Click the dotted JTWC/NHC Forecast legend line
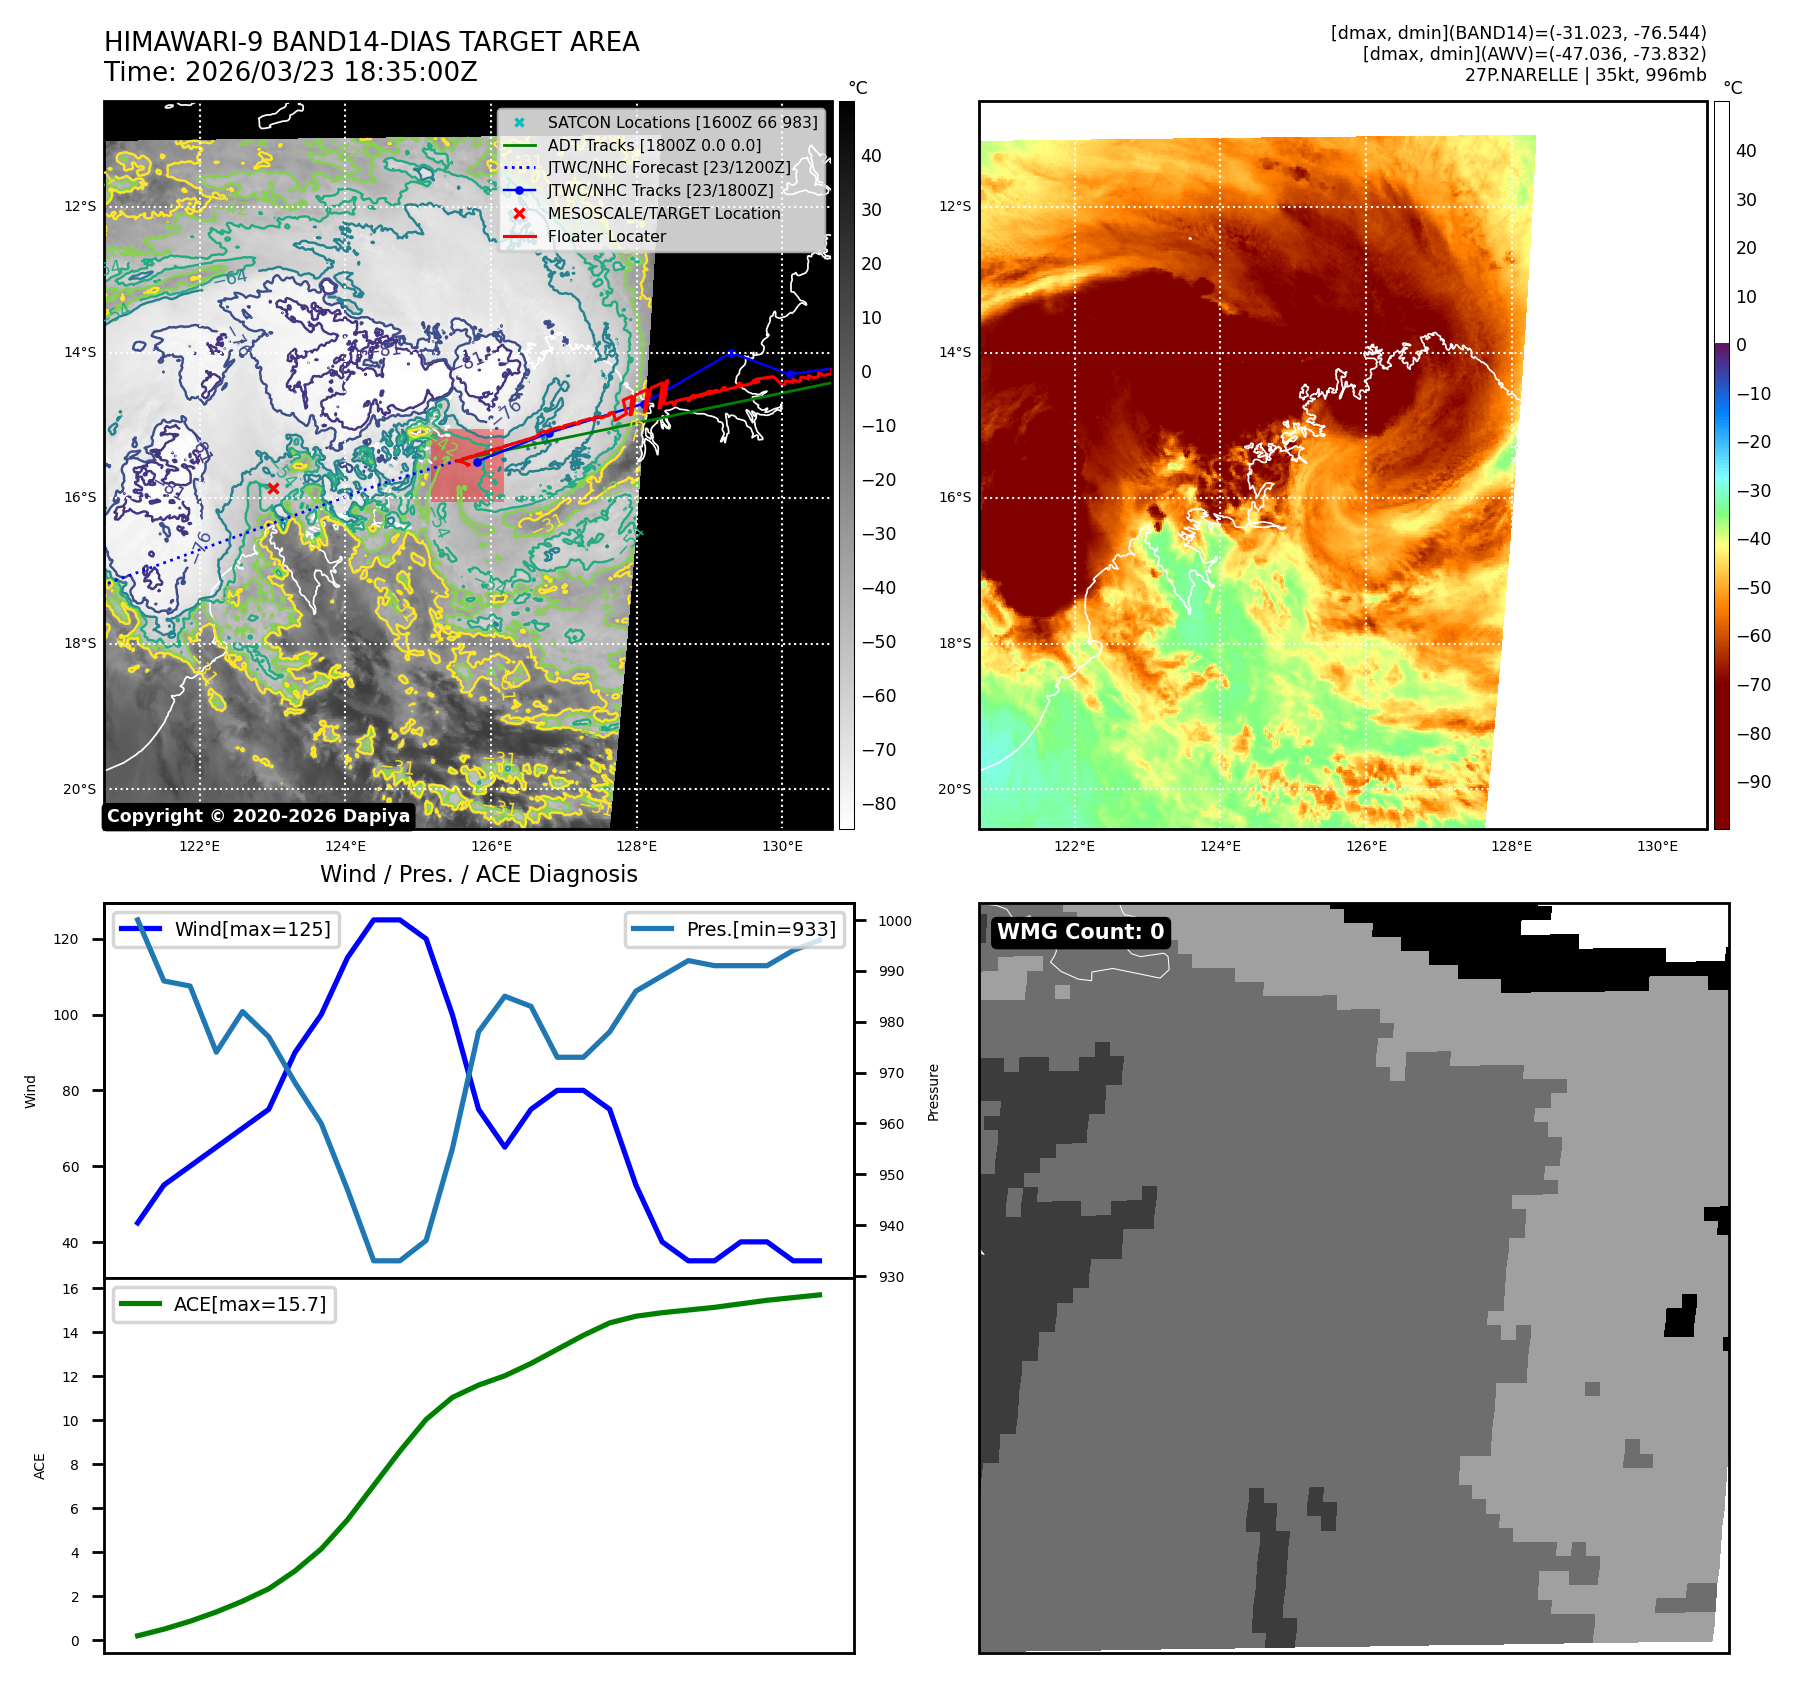The width and height of the screenshot is (1797, 1690). click(519, 168)
